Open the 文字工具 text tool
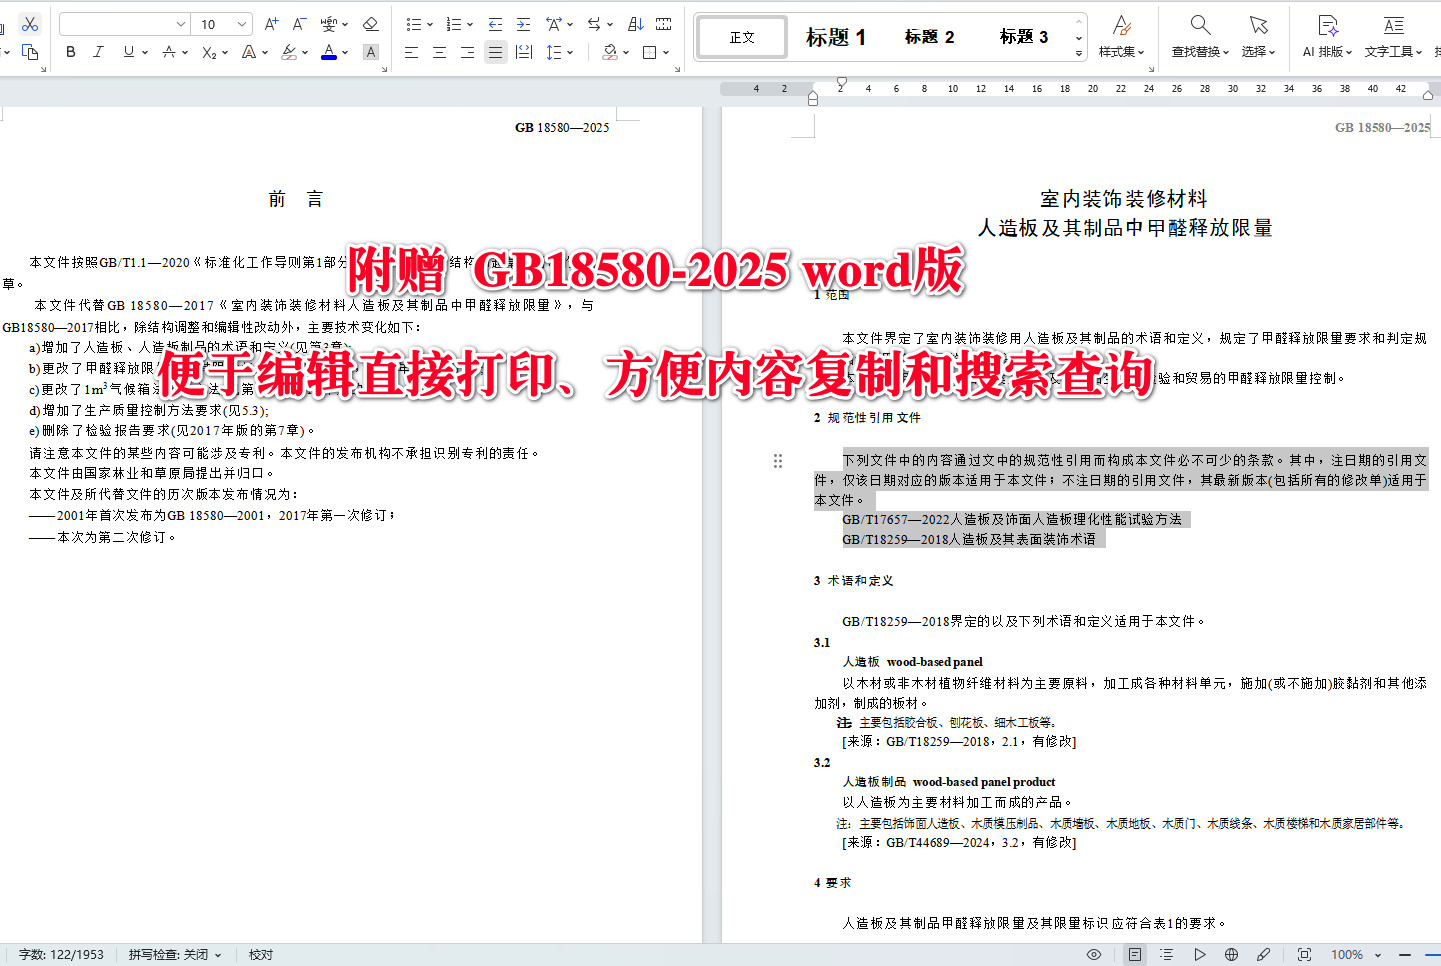The width and height of the screenshot is (1441, 966). click(x=1391, y=36)
